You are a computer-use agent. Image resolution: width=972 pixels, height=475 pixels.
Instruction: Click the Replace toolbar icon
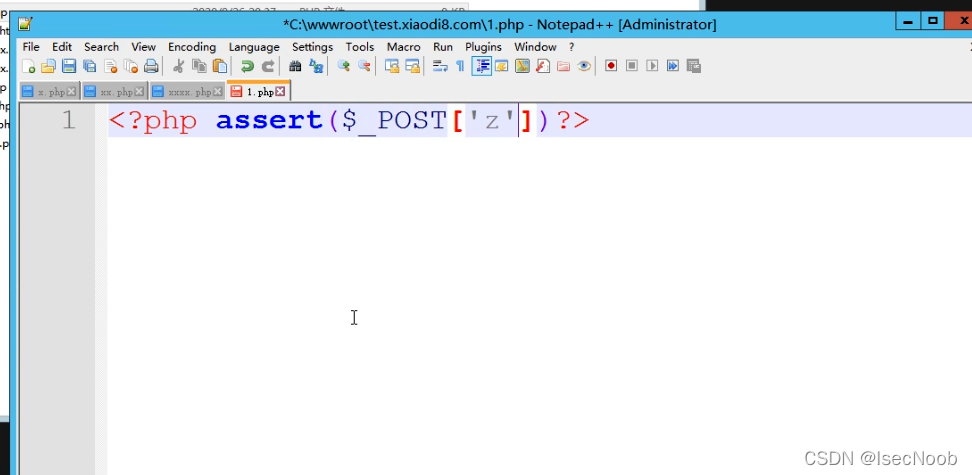coord(316,66)
